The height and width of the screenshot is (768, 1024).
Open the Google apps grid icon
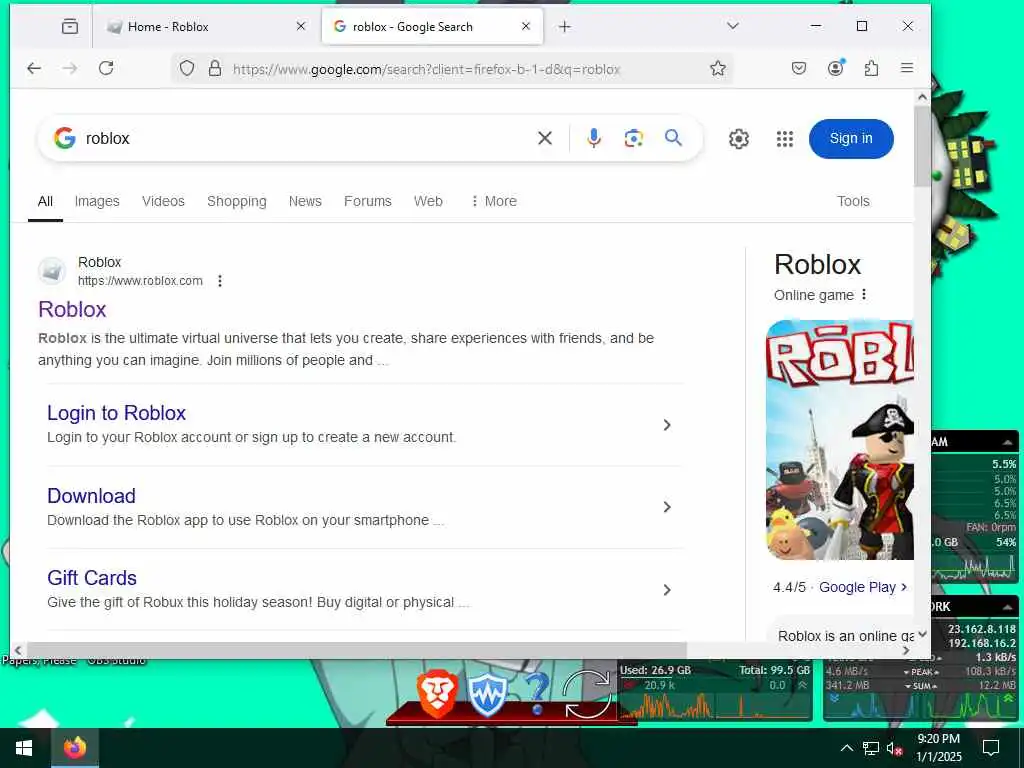784,139
